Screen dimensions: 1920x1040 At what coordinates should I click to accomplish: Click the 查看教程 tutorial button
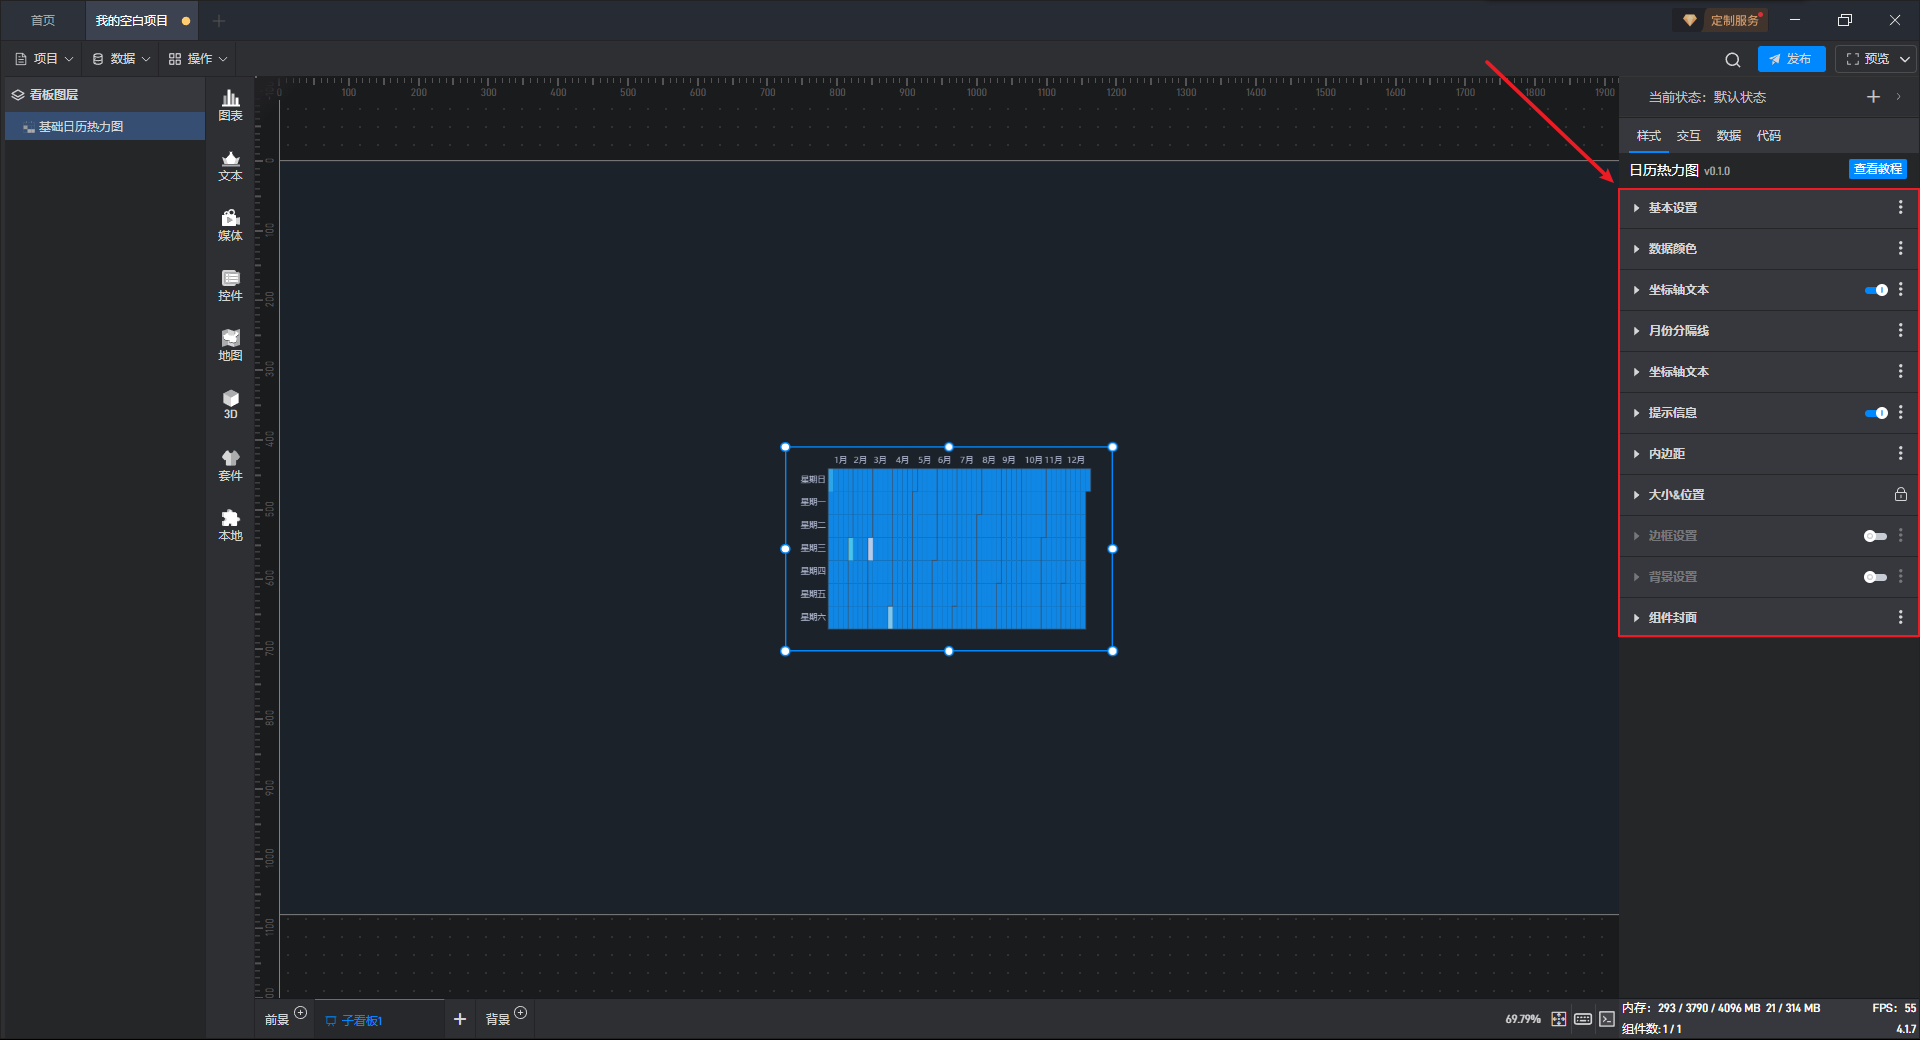pos(1877,169)
